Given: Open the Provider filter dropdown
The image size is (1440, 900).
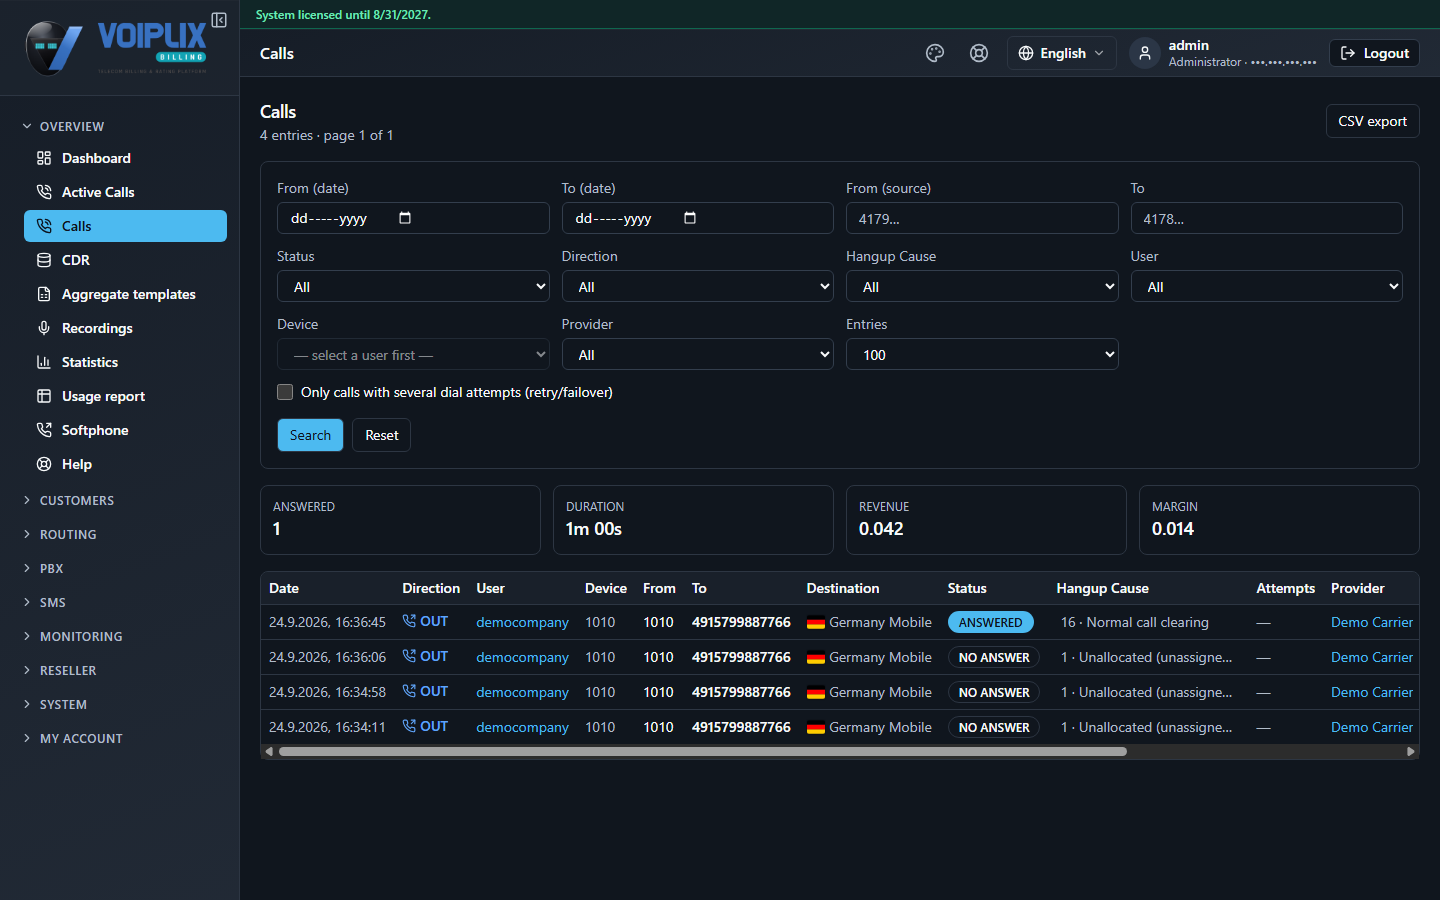Looking at the screenshot, I should pos(698,354).
